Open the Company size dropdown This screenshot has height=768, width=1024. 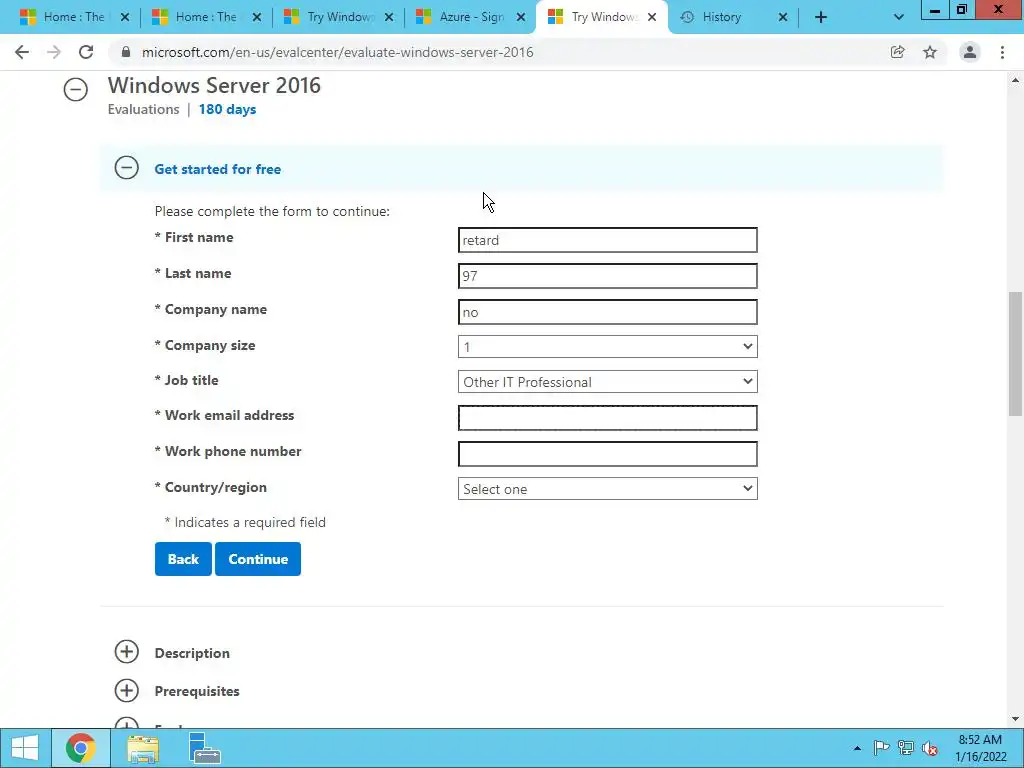click(x=607, y=347)
